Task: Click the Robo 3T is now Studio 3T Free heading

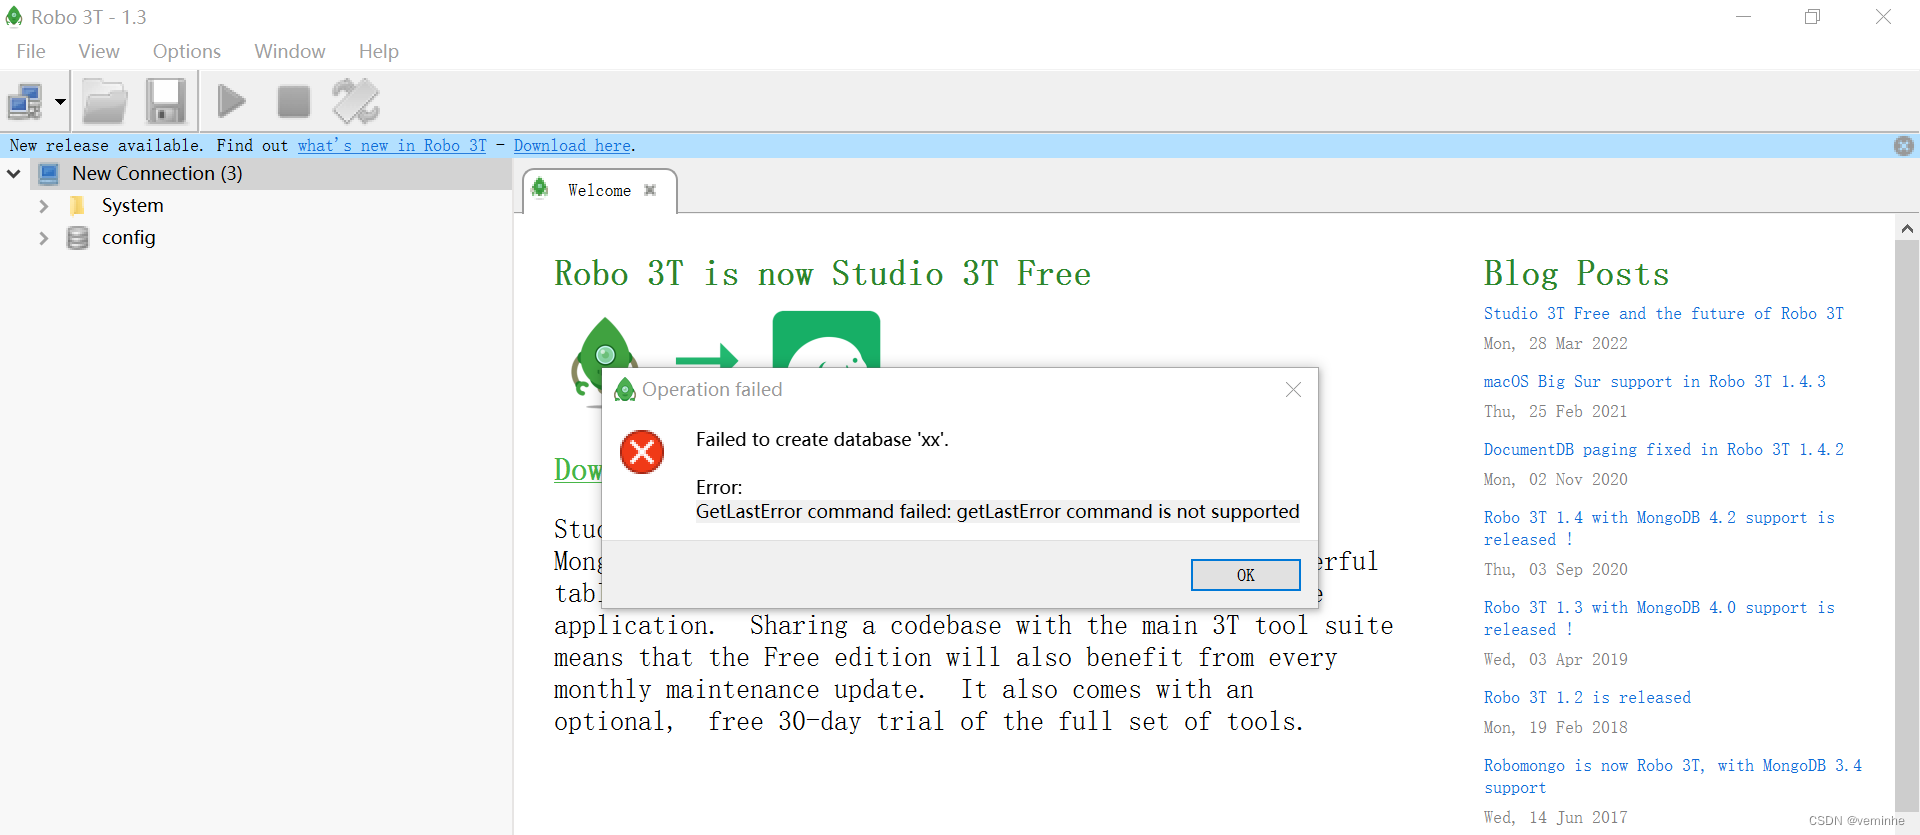Action: (x=822, y=274)
